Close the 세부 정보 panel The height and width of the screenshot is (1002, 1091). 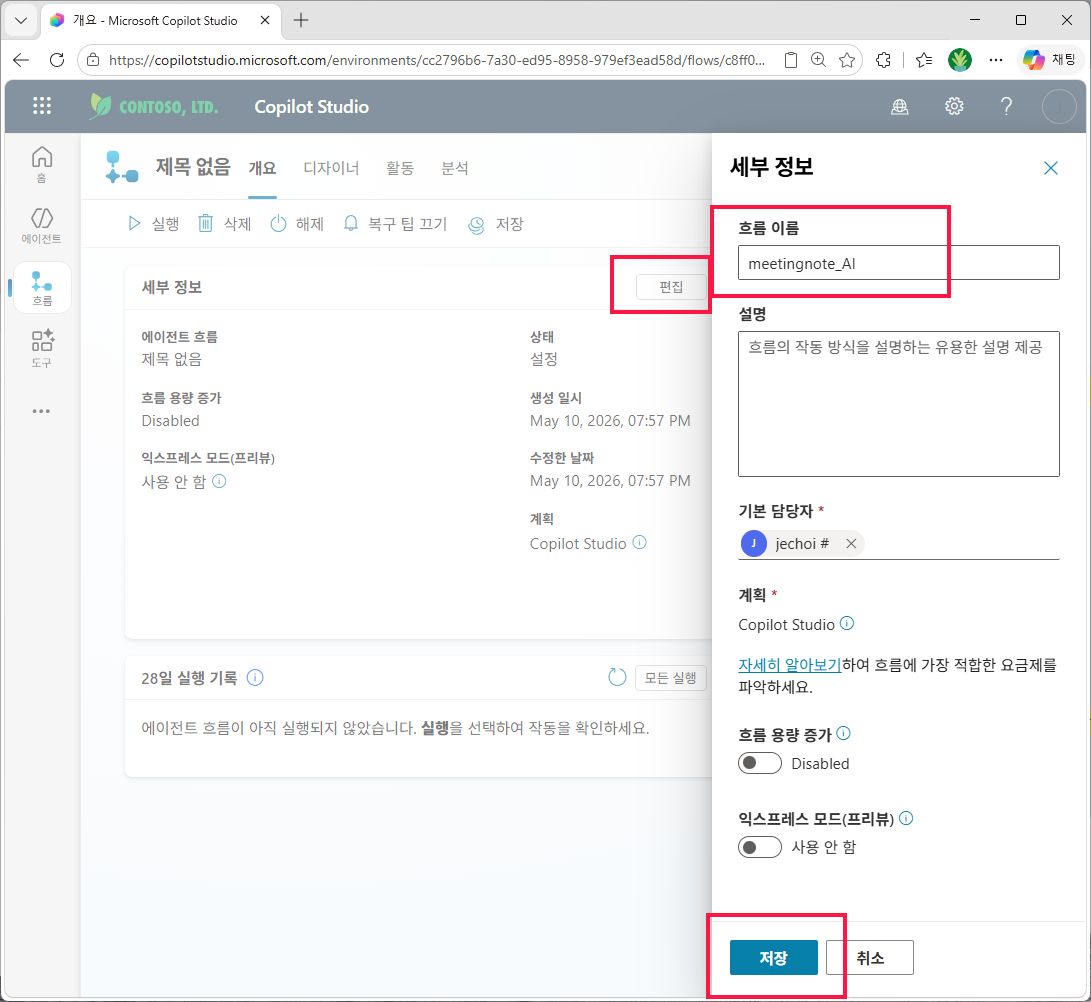tap(1051, 168)
